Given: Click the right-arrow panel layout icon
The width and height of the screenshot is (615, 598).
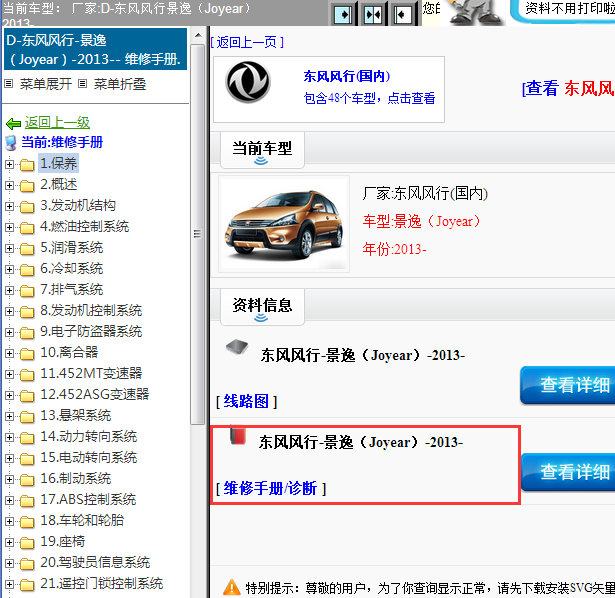Looking at the screenshot, I should click(344, 15).
